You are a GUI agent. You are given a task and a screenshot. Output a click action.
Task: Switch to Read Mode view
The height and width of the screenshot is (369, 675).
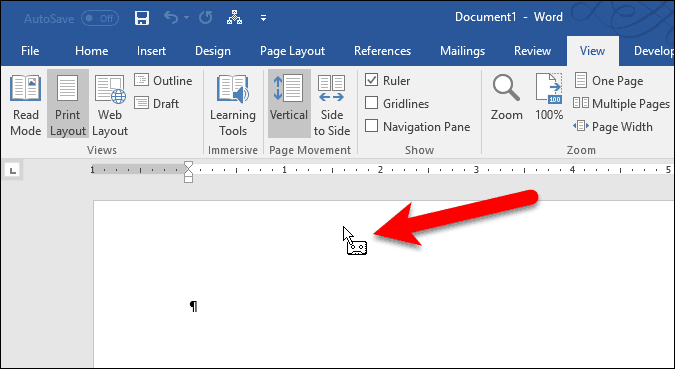(x=25, y=104)
